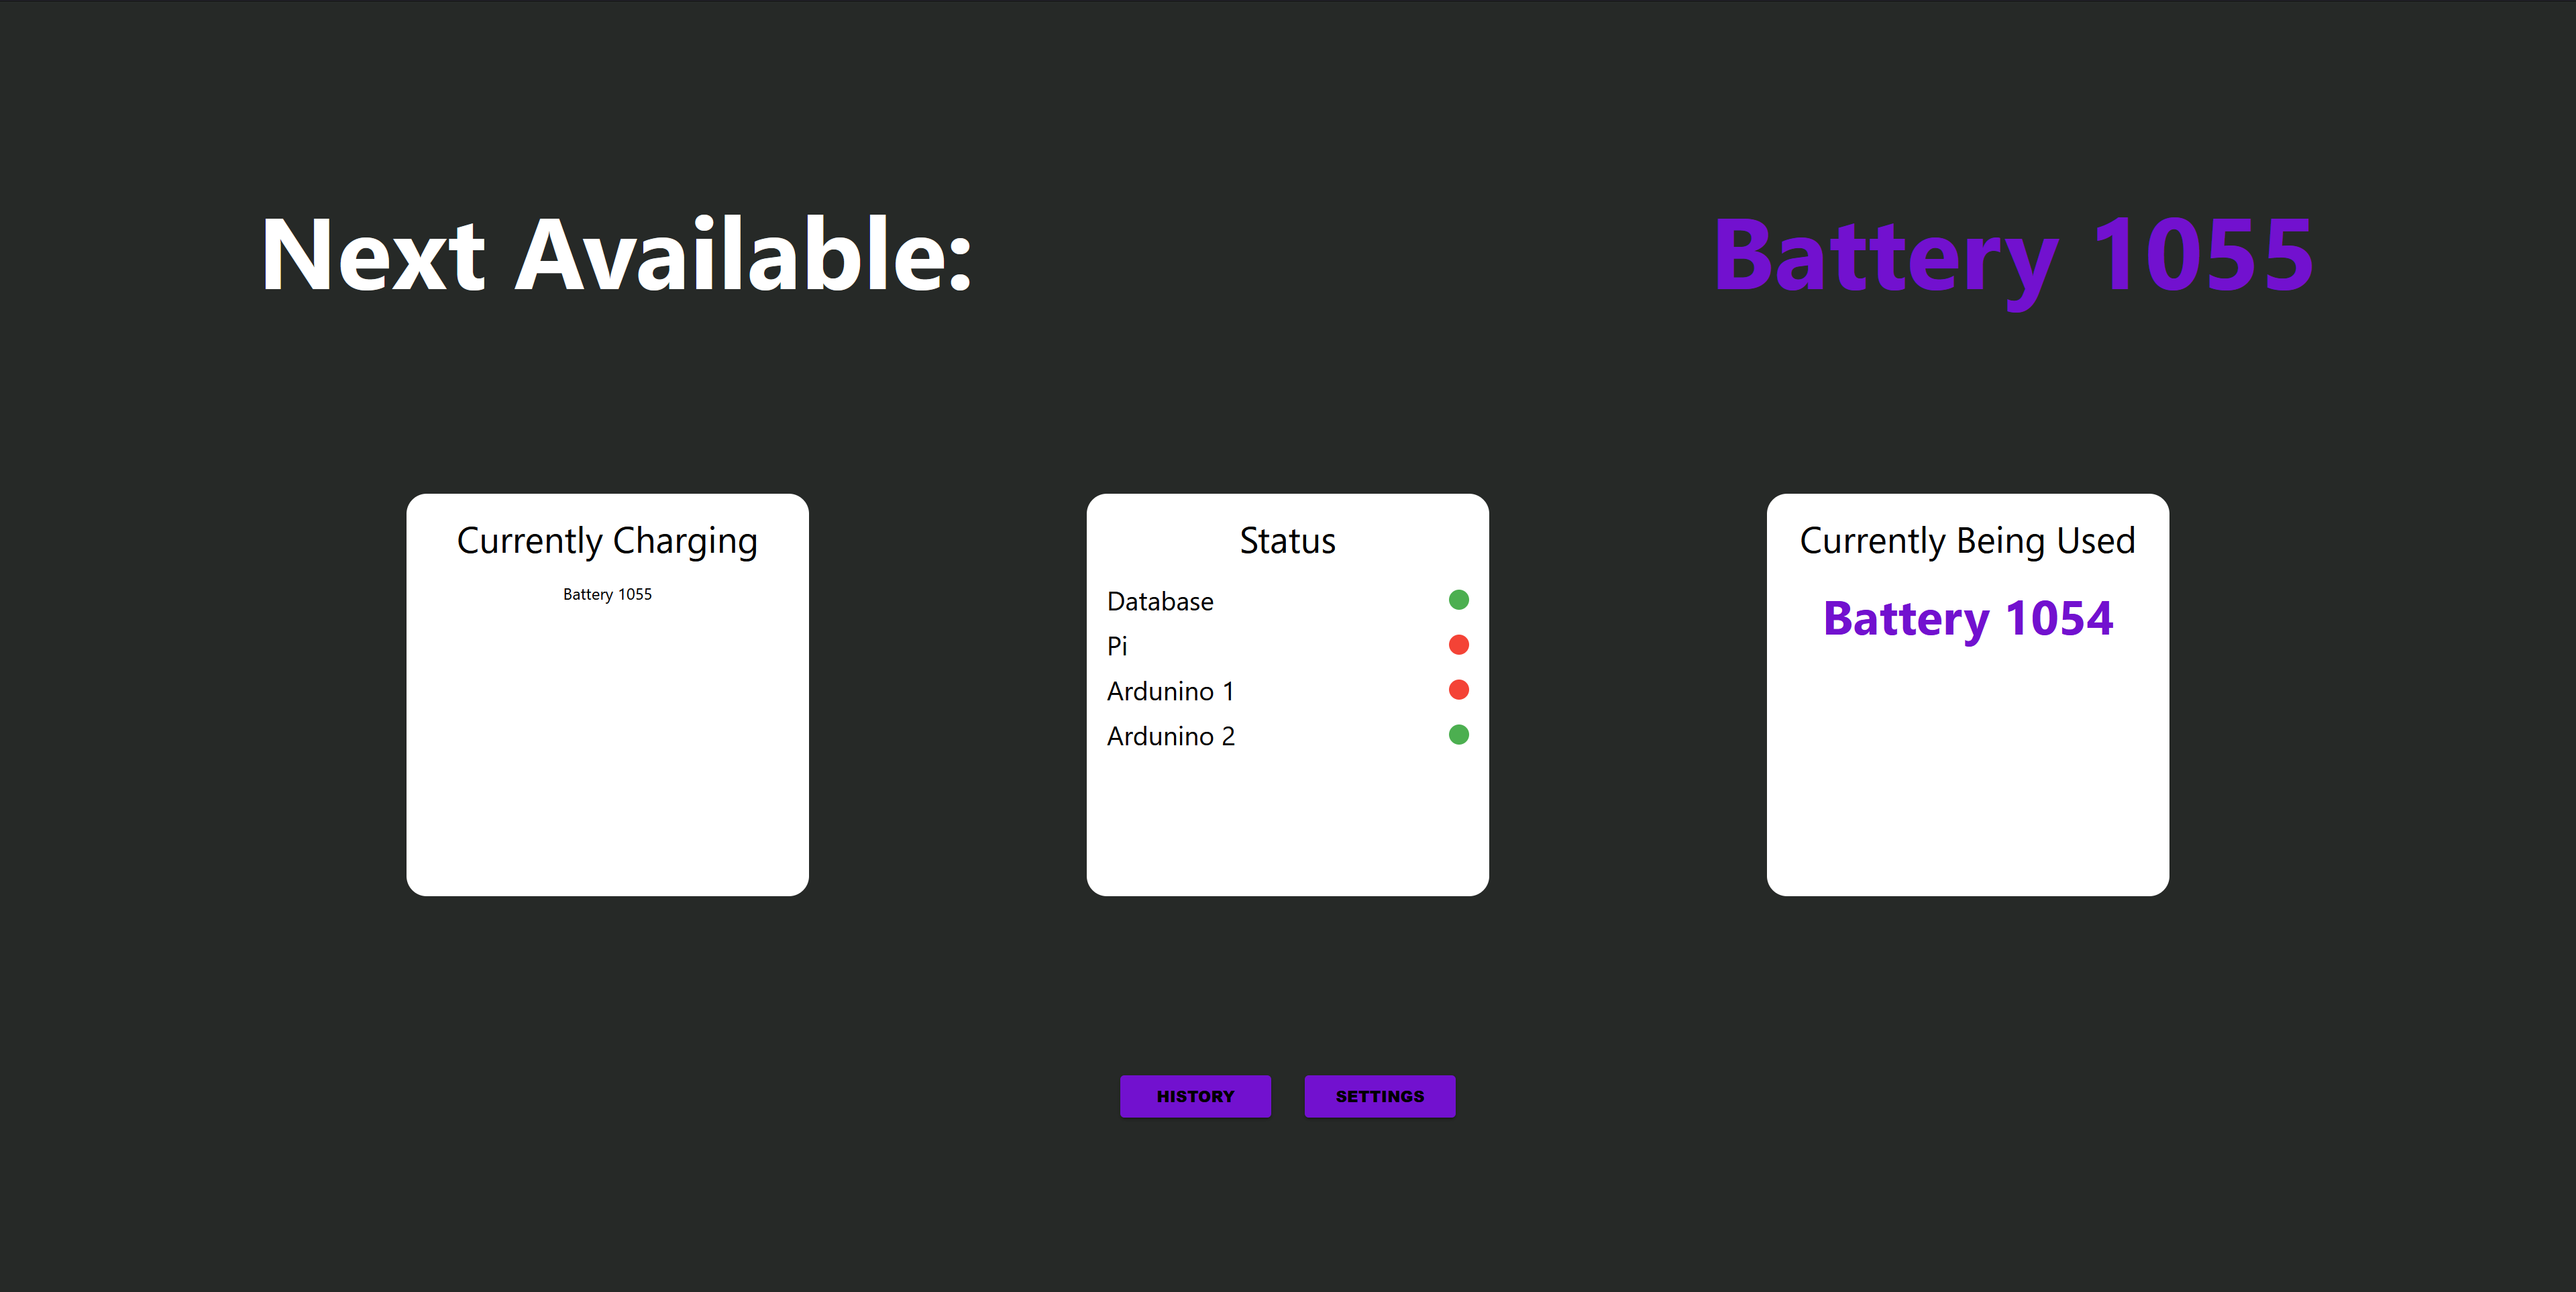Click the Currently Charging card title
The width and height of the screenshot is (2576, 1292).
pos(607,541)
